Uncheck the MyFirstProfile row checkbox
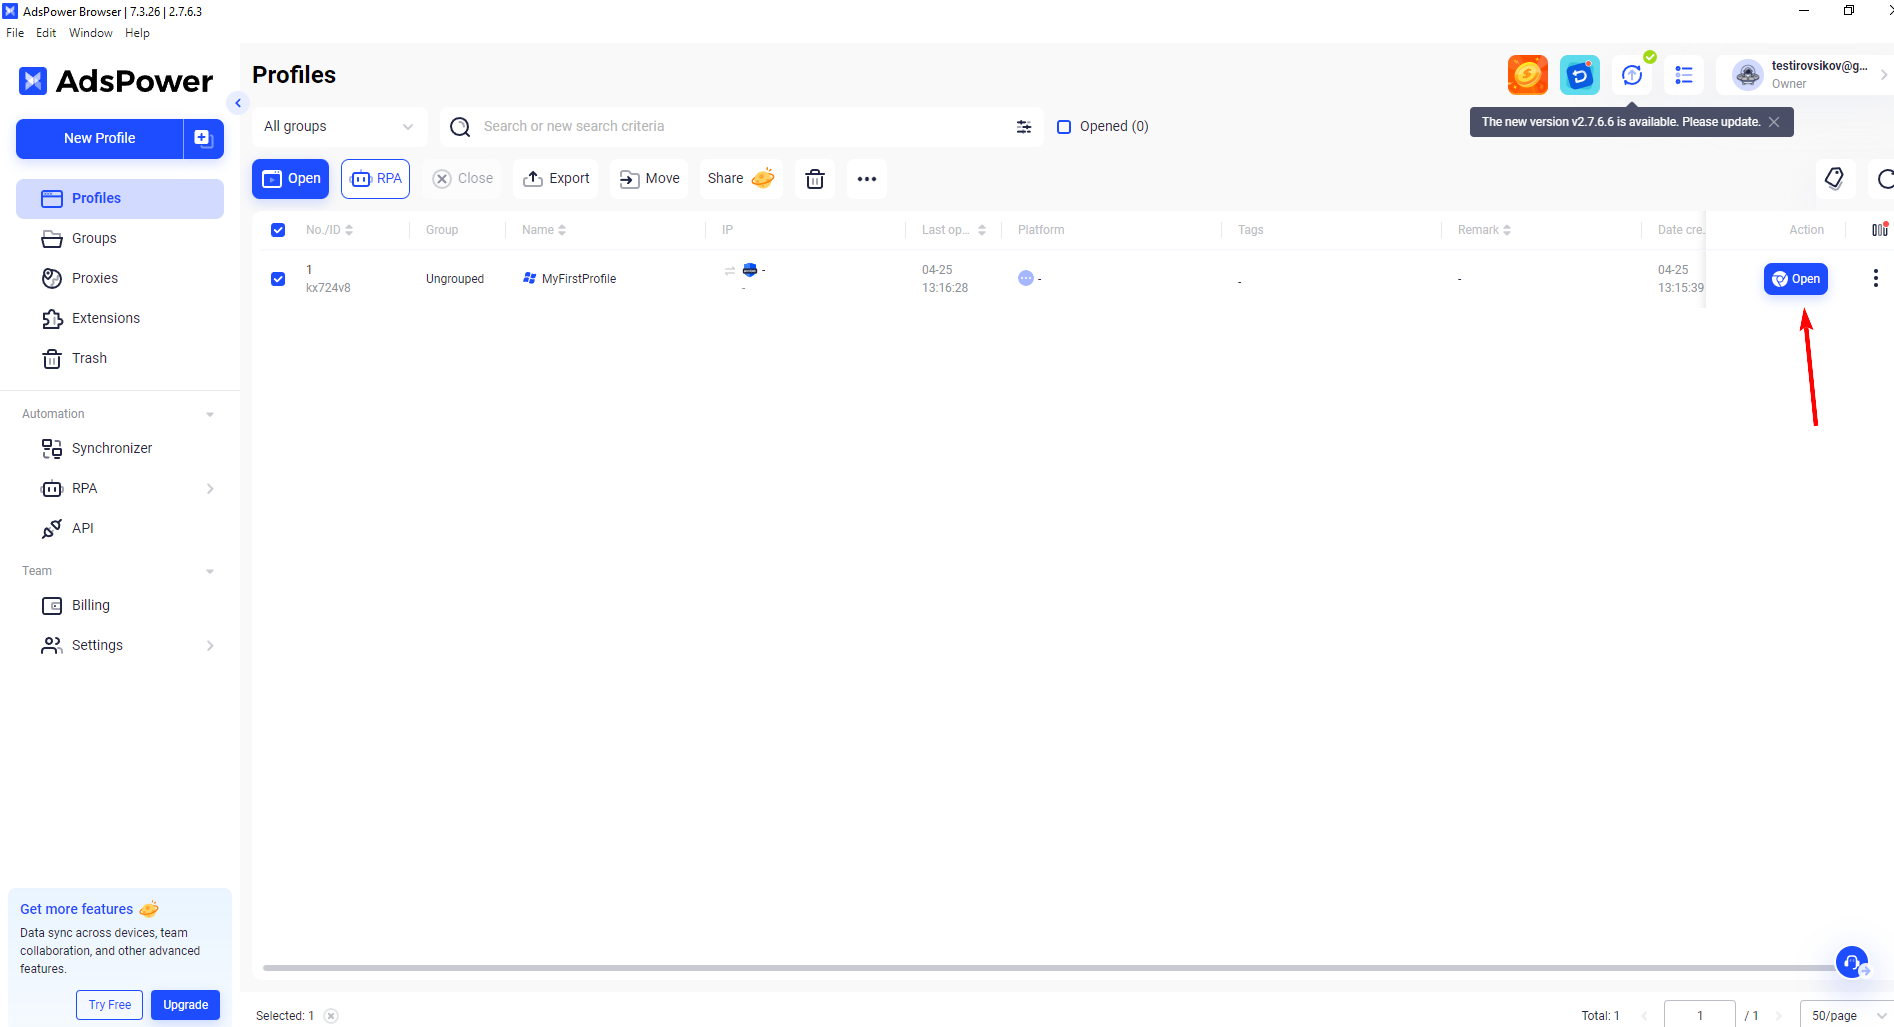 coord(278,279)
